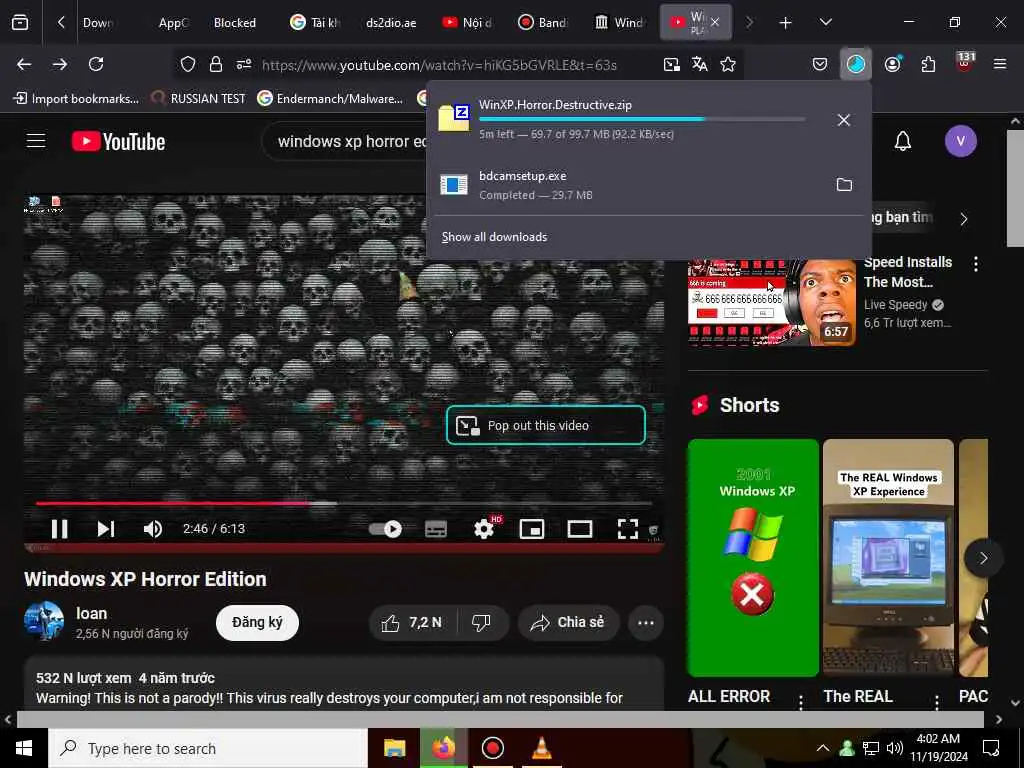Open Firefox account icon
The height and width of the screenshot is (768, 1024).
892,64
